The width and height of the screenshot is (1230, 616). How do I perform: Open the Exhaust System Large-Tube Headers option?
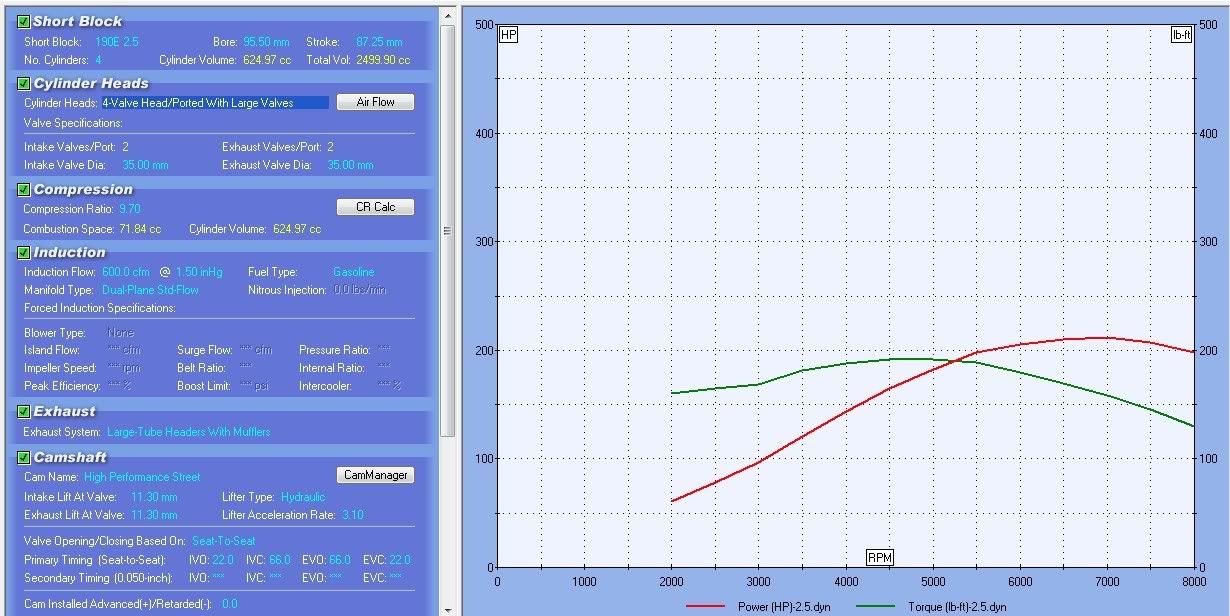tap(188, 432)
